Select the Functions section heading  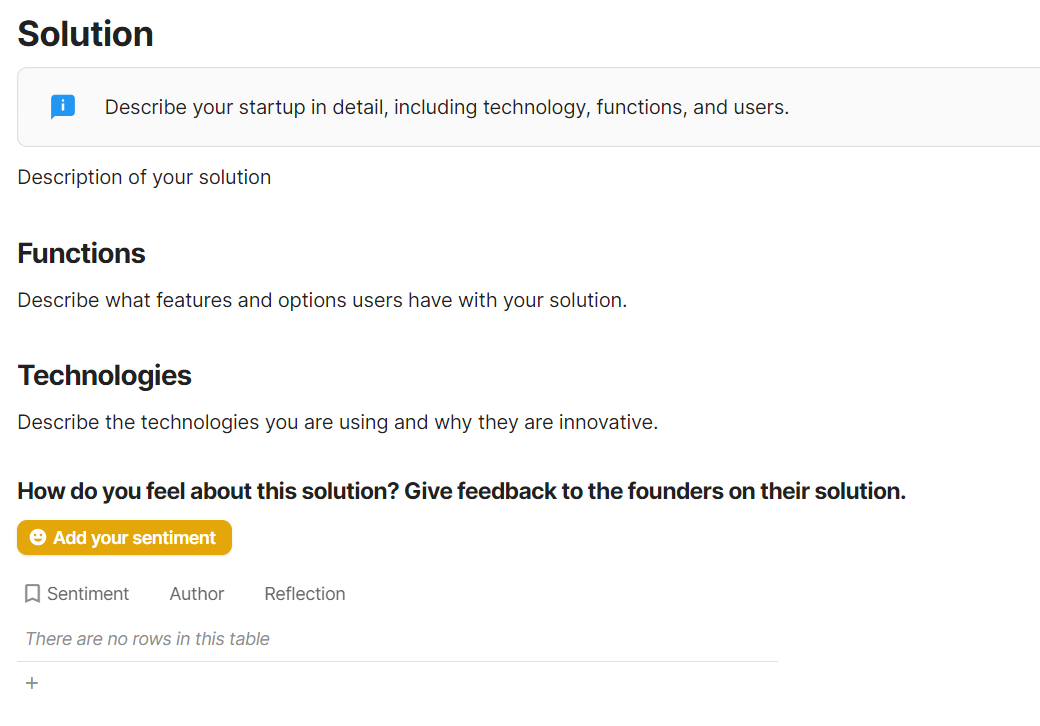pyautogui.click(x=82, y=254)
